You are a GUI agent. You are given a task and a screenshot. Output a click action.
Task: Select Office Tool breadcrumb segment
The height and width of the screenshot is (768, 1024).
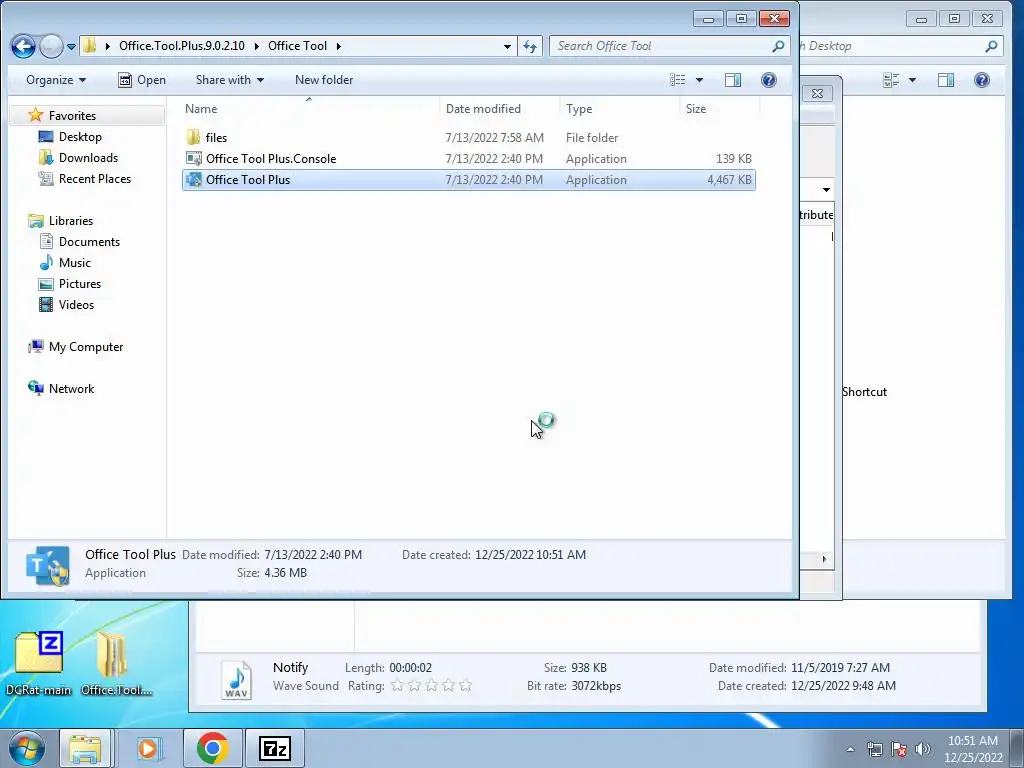point(297,46)
